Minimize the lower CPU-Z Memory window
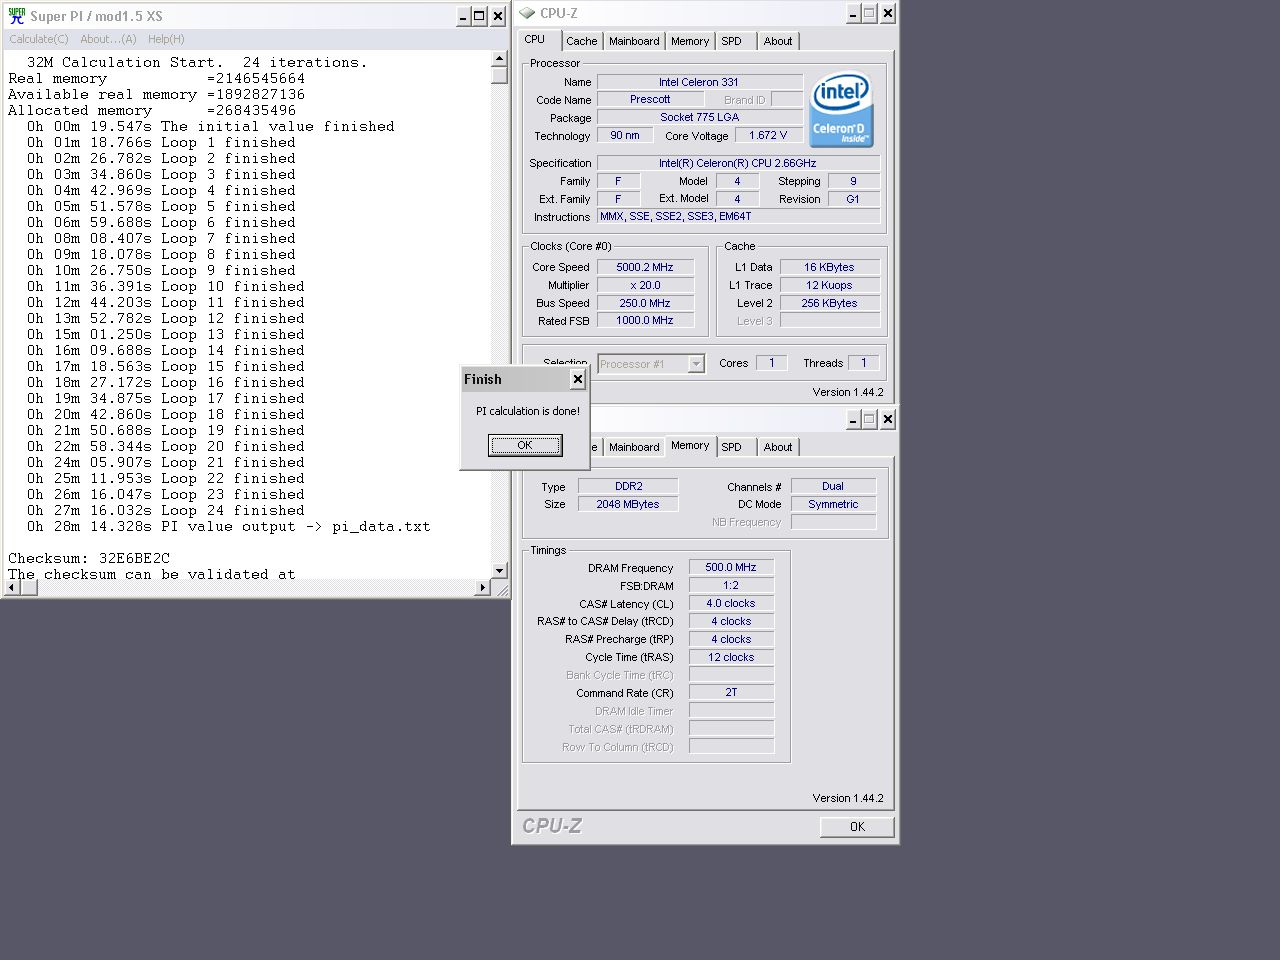Viewport: 1280px width, 960px height. 853,419
